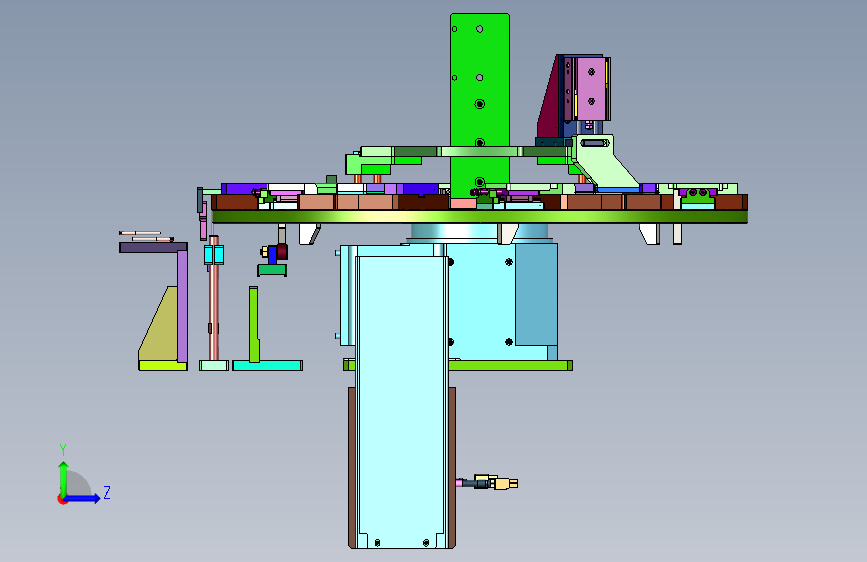This screenshot has height=562, width=867.
Task: Click the blue Z axis arrow of the triad
Action: point(83,498)
